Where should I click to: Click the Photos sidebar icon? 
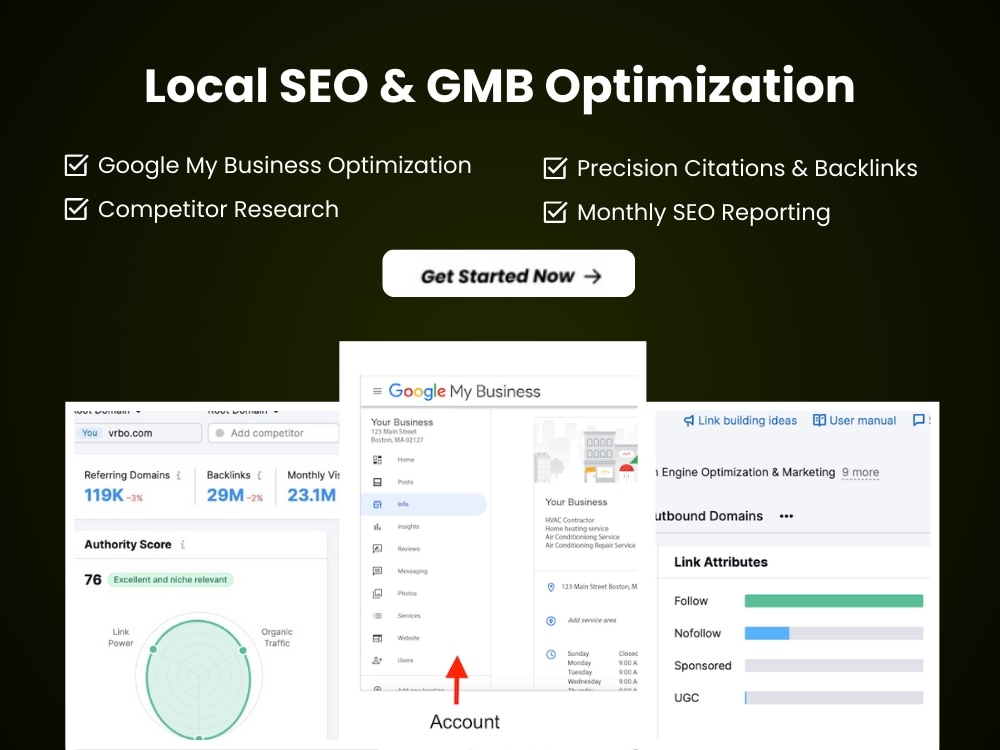pyautogui.click(x=377, y=593)
